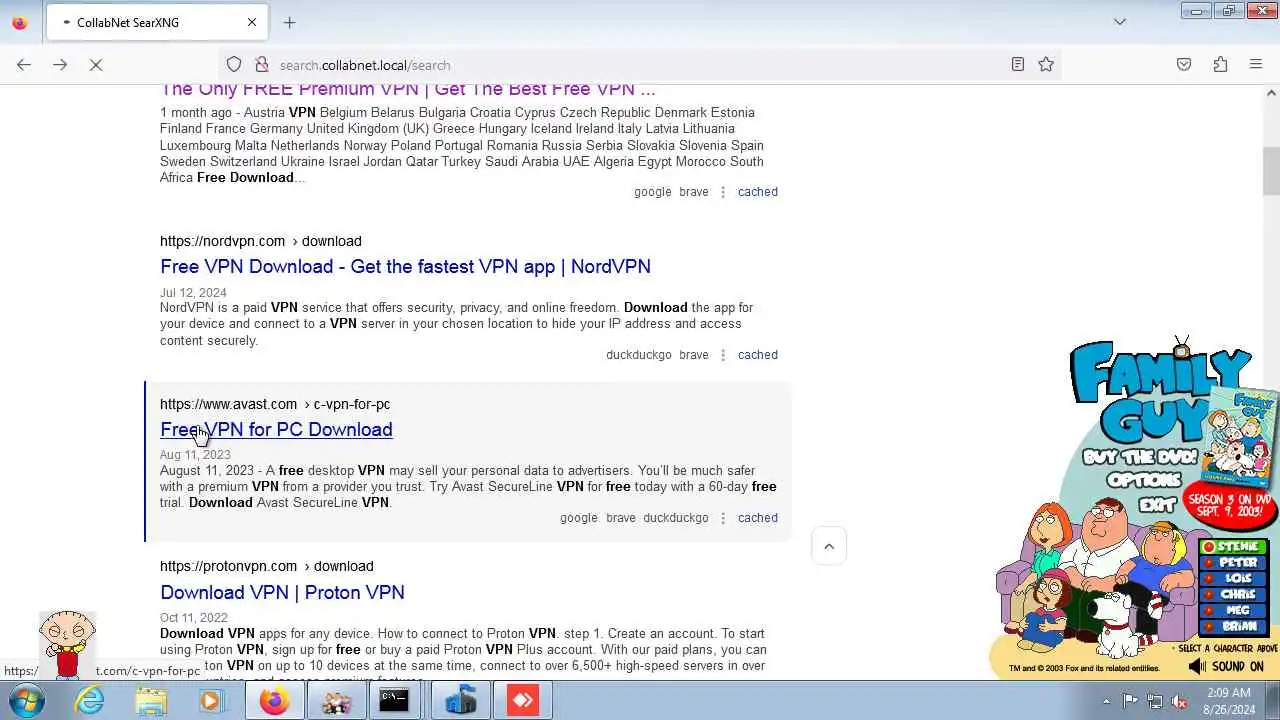Viewport: 1280px width, 720px height.
Task: Switch to Firefox taskbar button
Action: 274,701
